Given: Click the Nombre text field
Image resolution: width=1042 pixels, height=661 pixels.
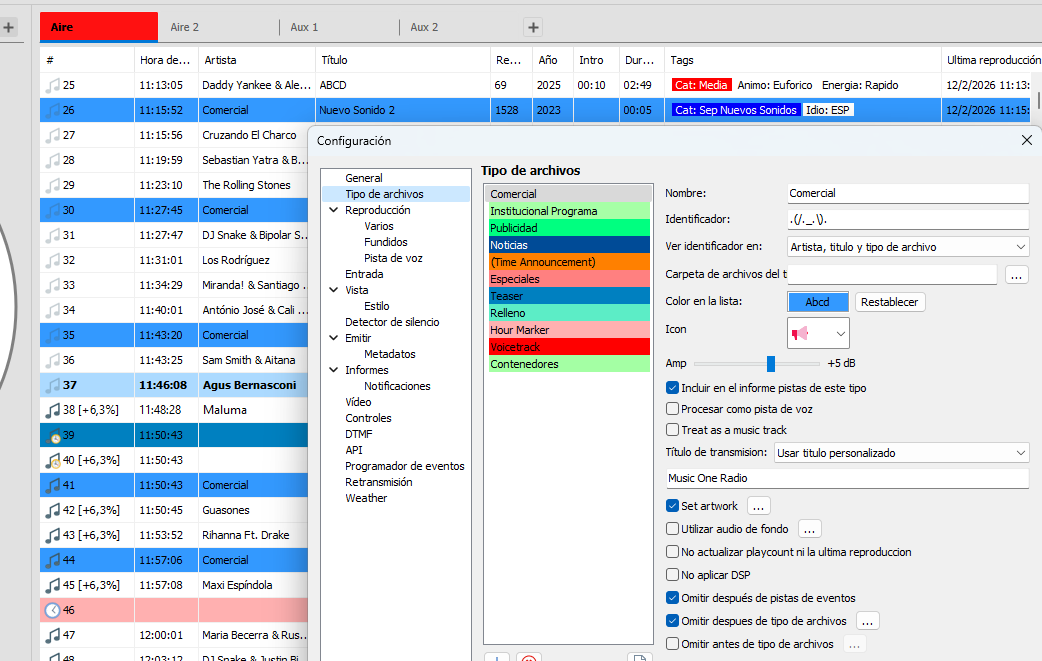Looking at the screenshot, I should click(x=907, y=193).
